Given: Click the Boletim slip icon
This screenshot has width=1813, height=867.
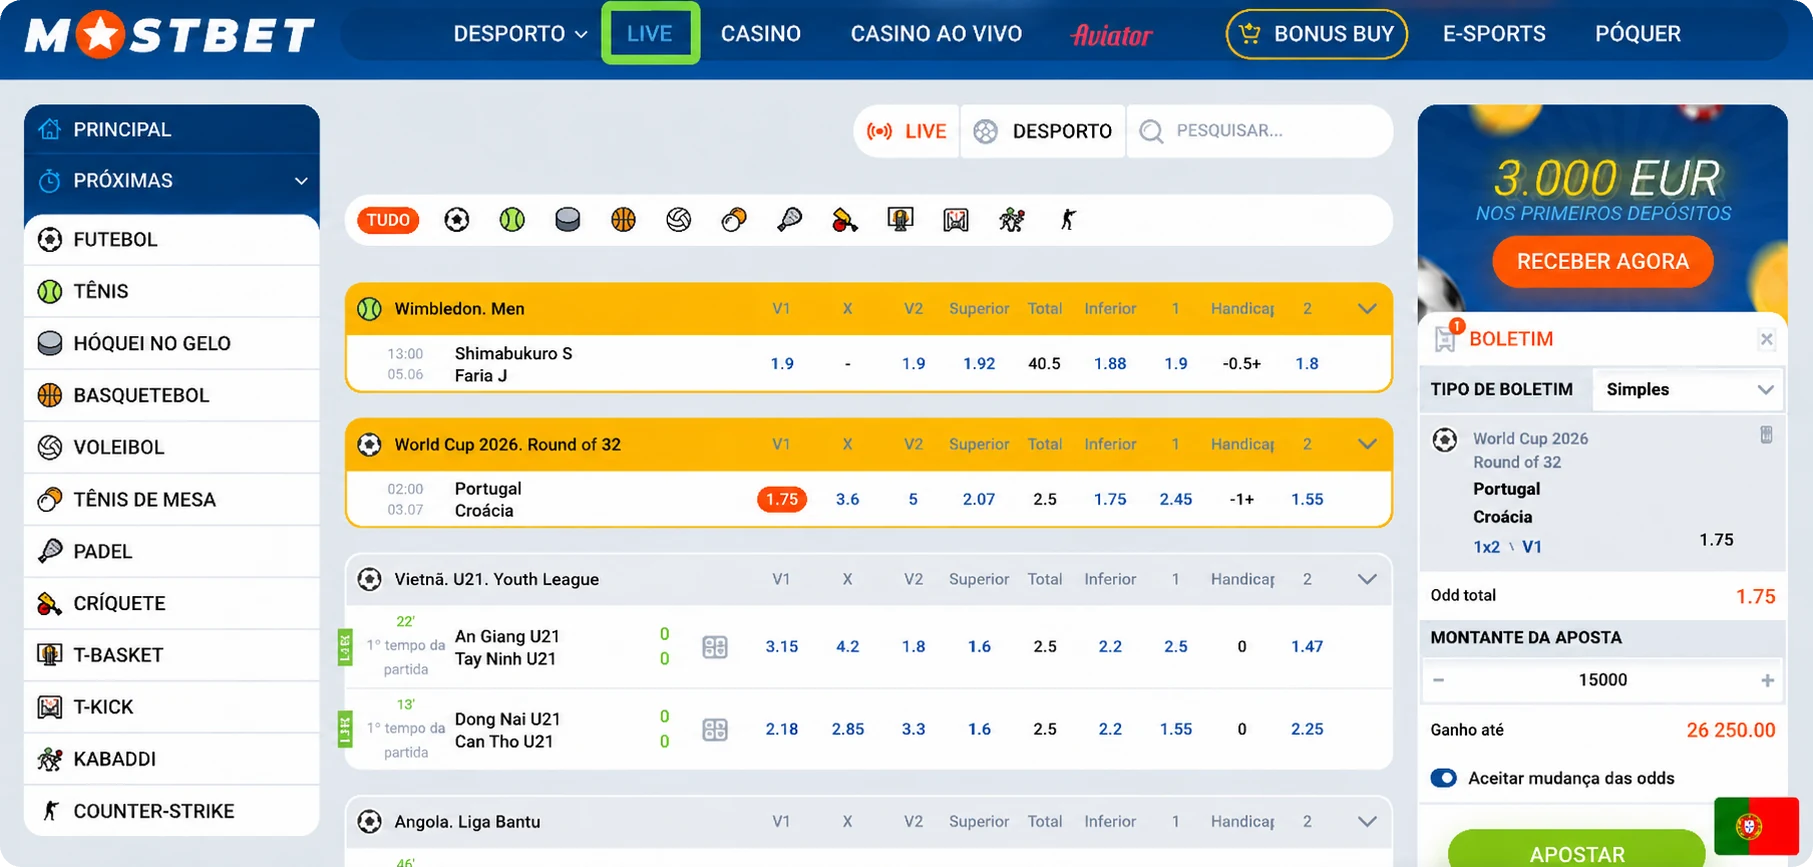Looking at the screenshot, I should click(1446, 338).
